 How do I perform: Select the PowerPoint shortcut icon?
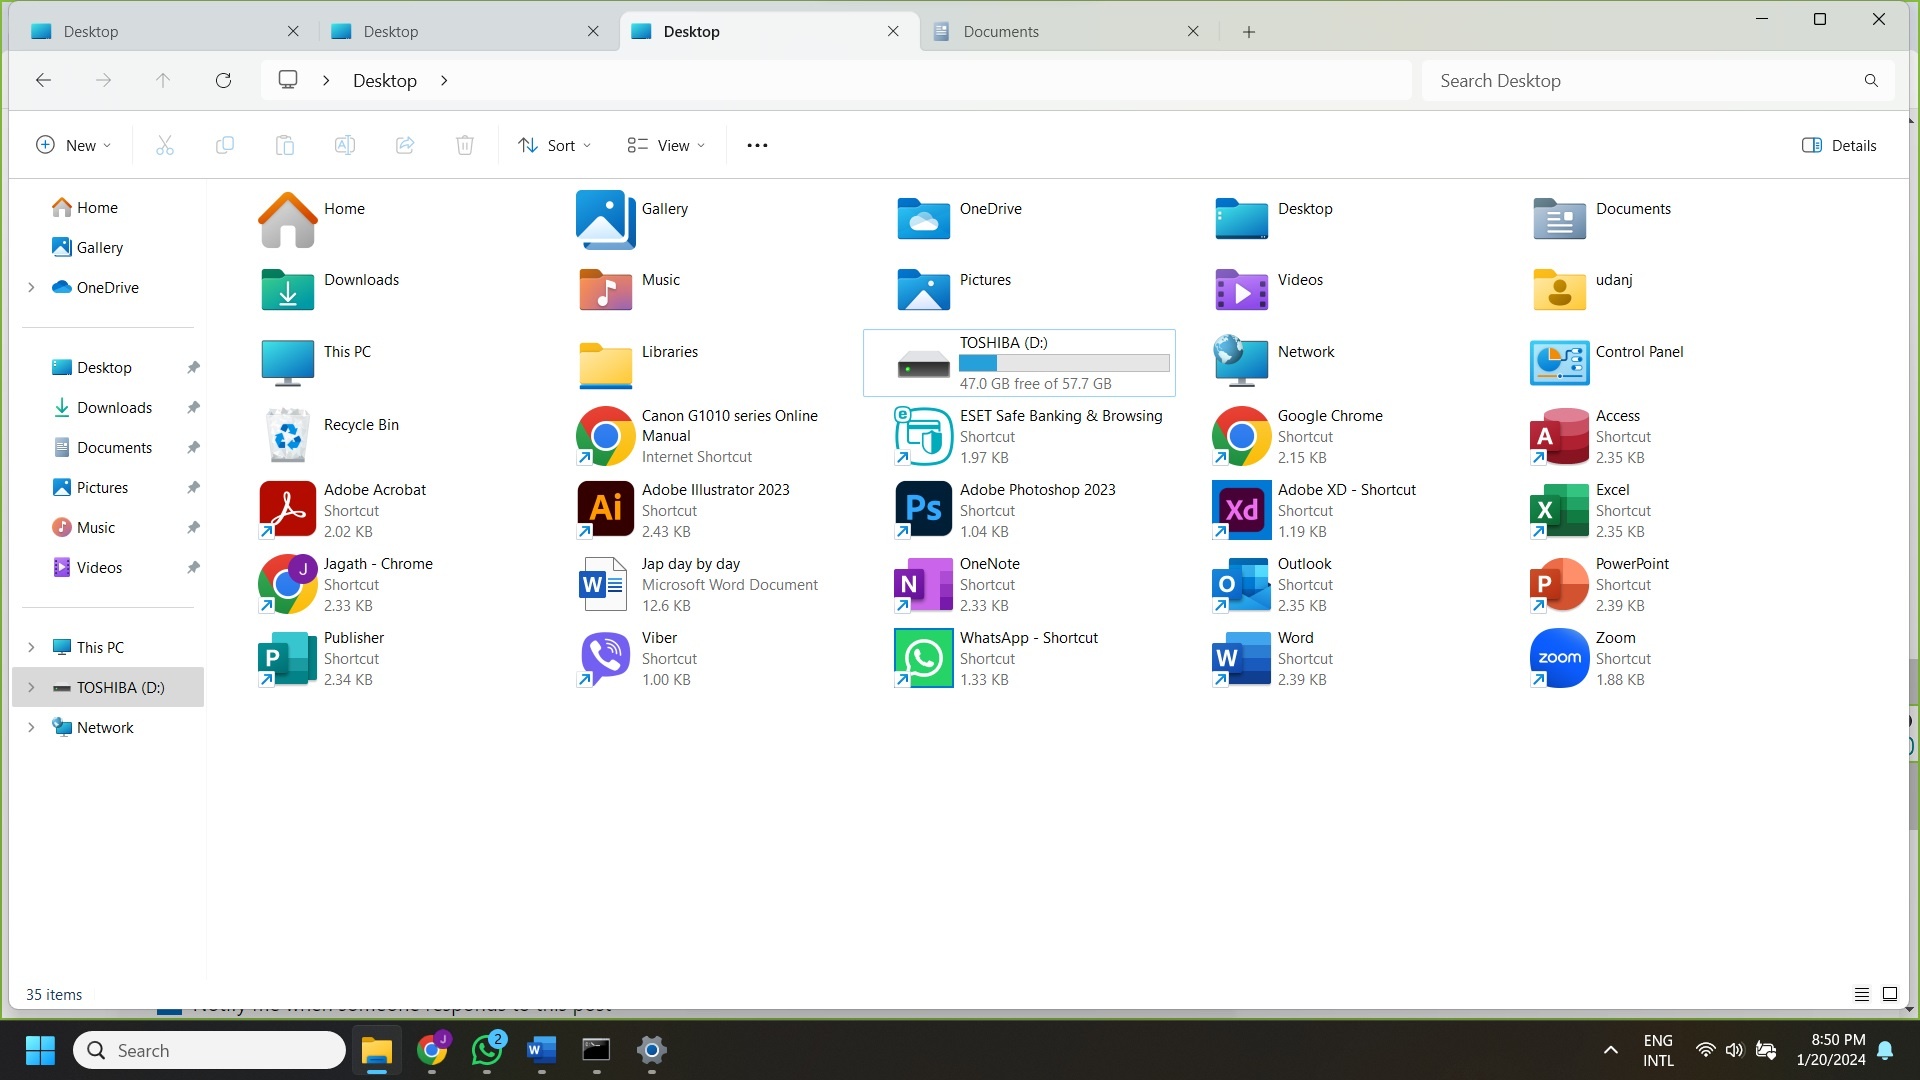click(x=1559, y=584)
